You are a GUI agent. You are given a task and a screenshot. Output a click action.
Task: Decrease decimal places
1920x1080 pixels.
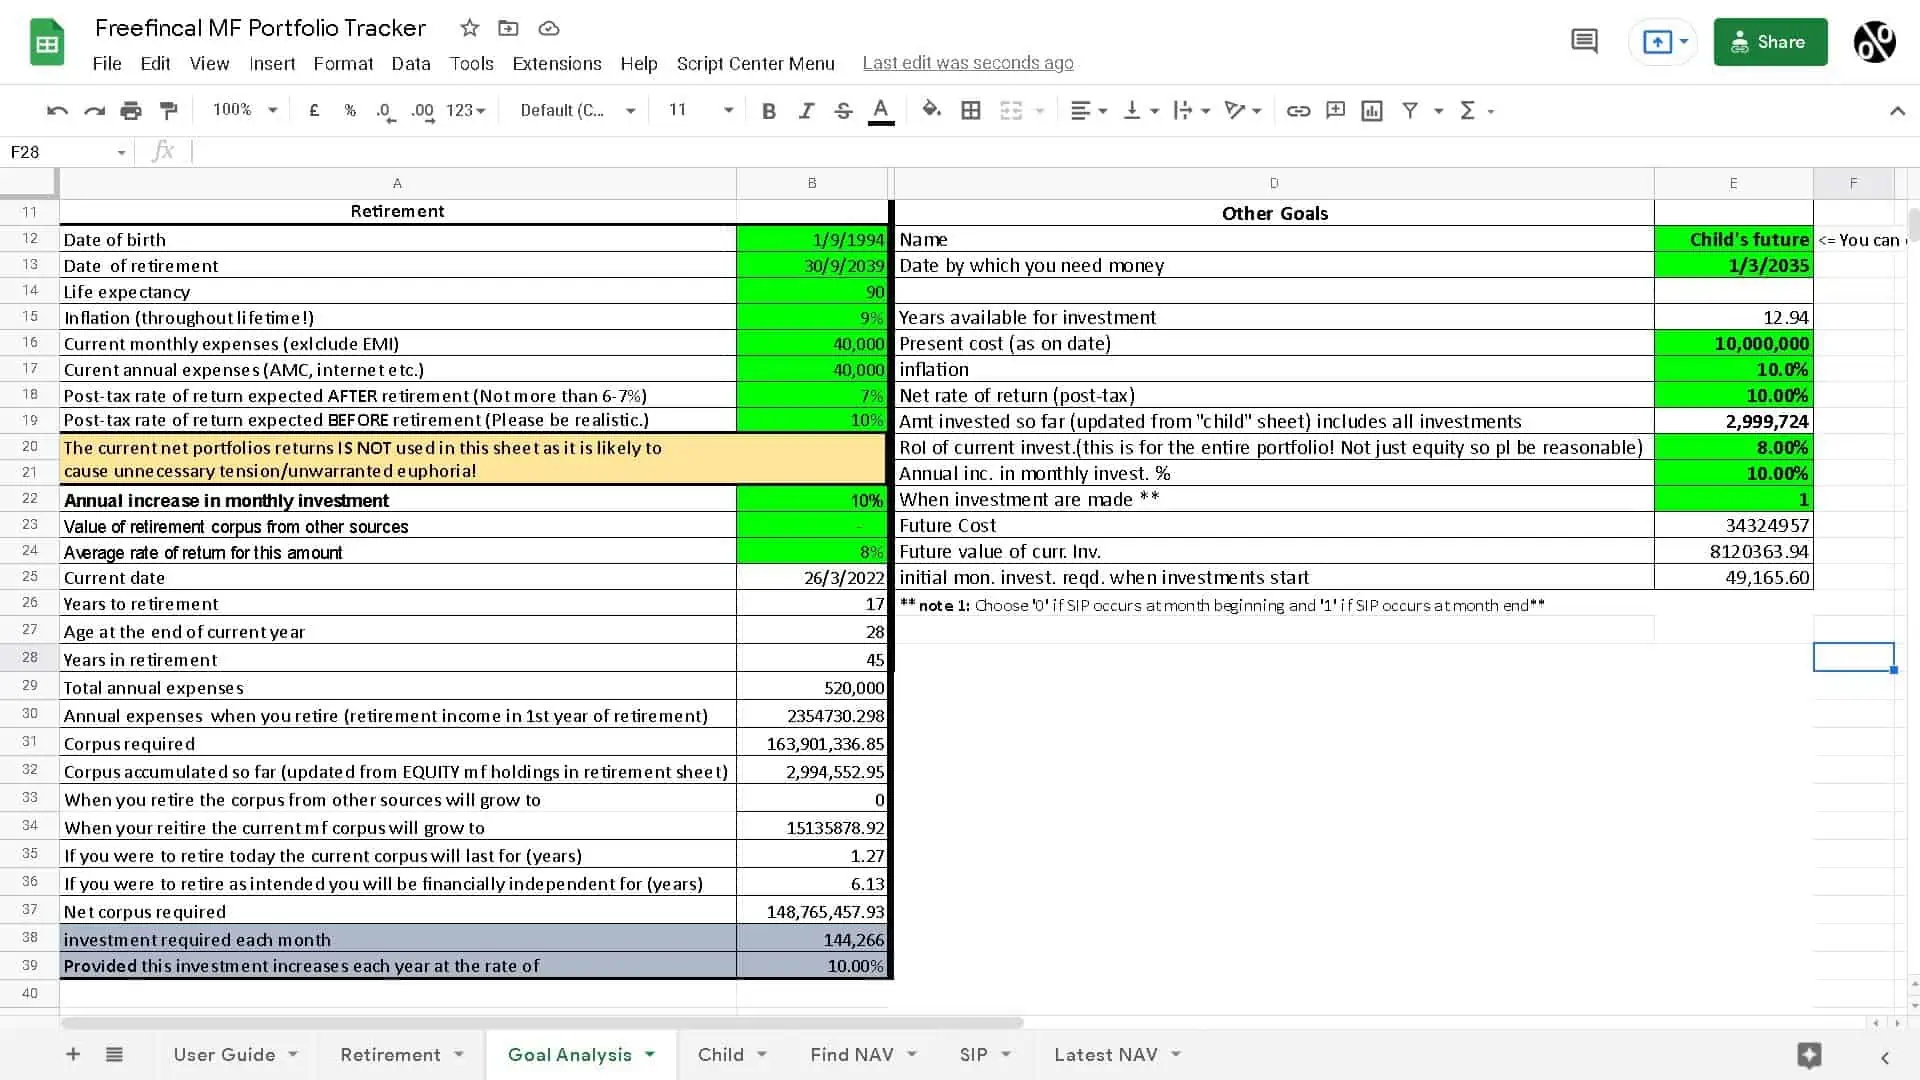point(385,111)
